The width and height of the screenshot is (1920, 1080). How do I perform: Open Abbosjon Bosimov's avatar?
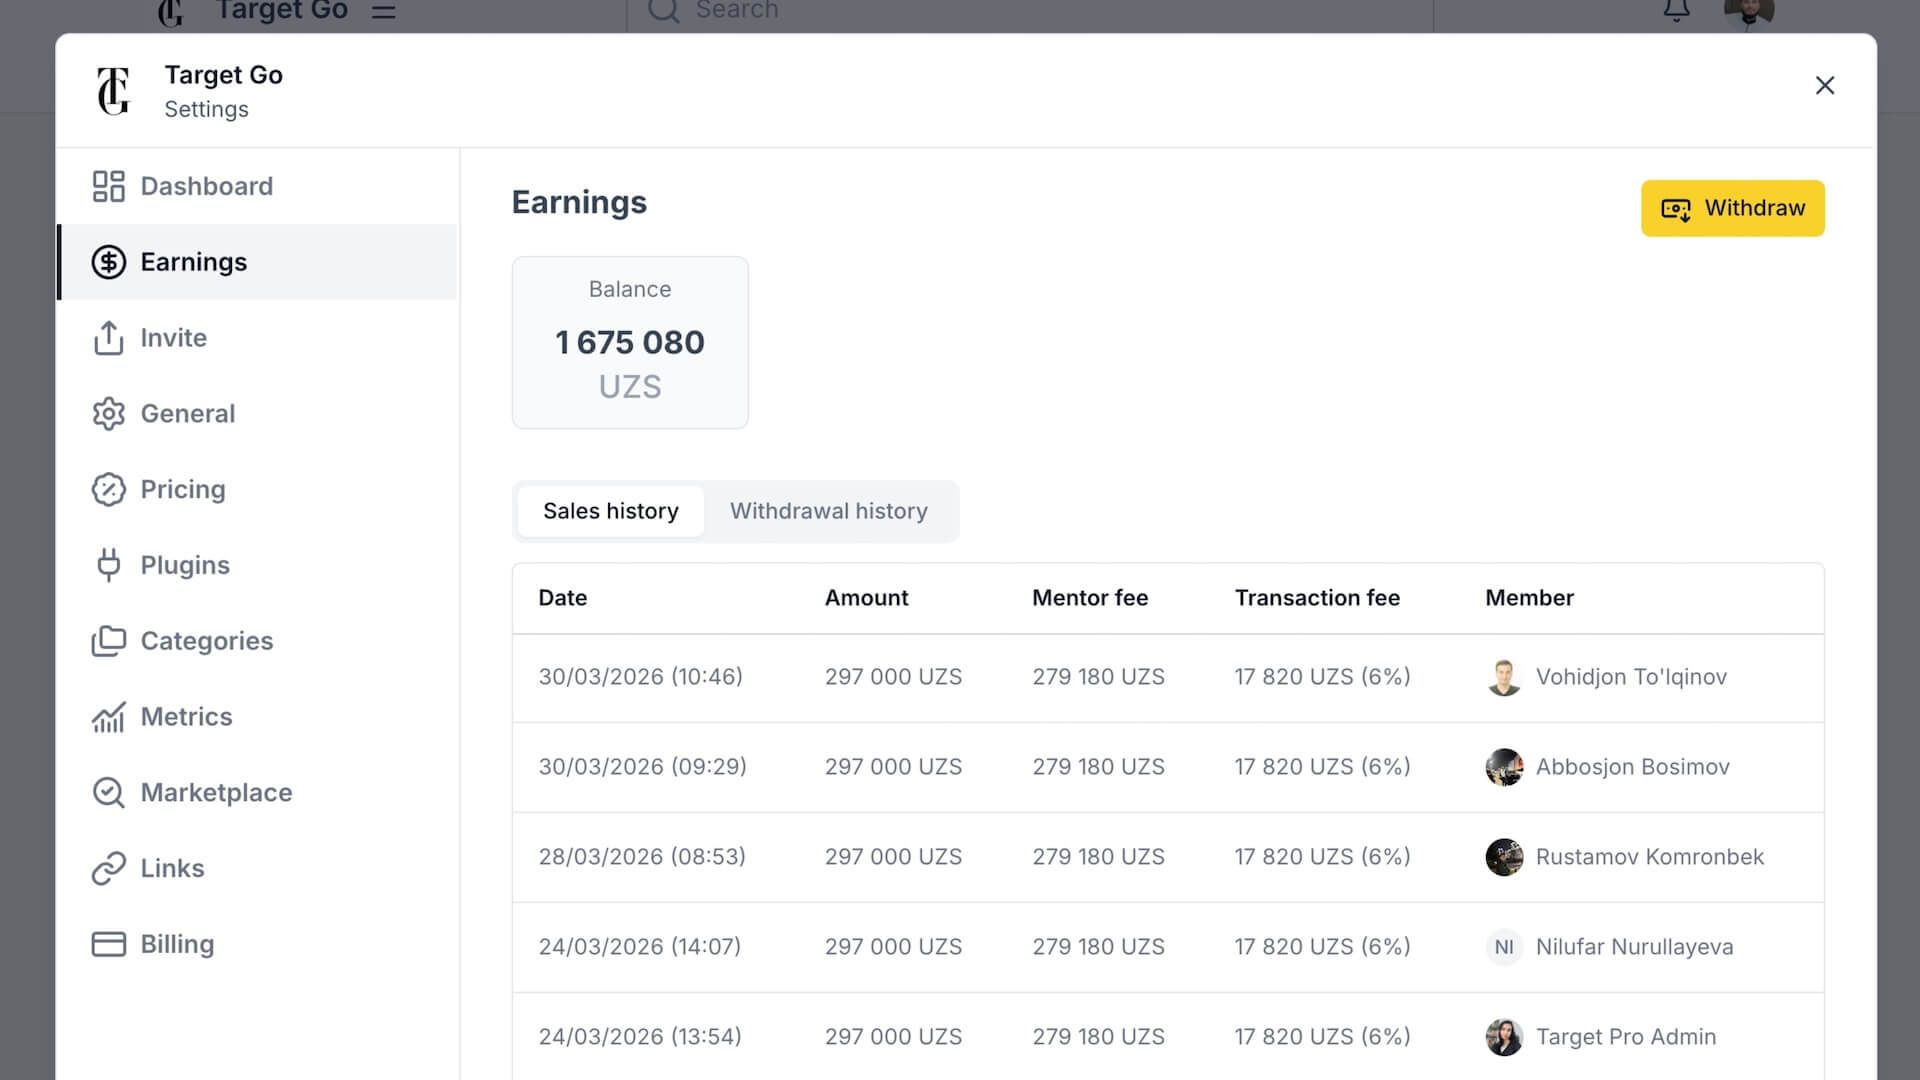coord(1504,767)
